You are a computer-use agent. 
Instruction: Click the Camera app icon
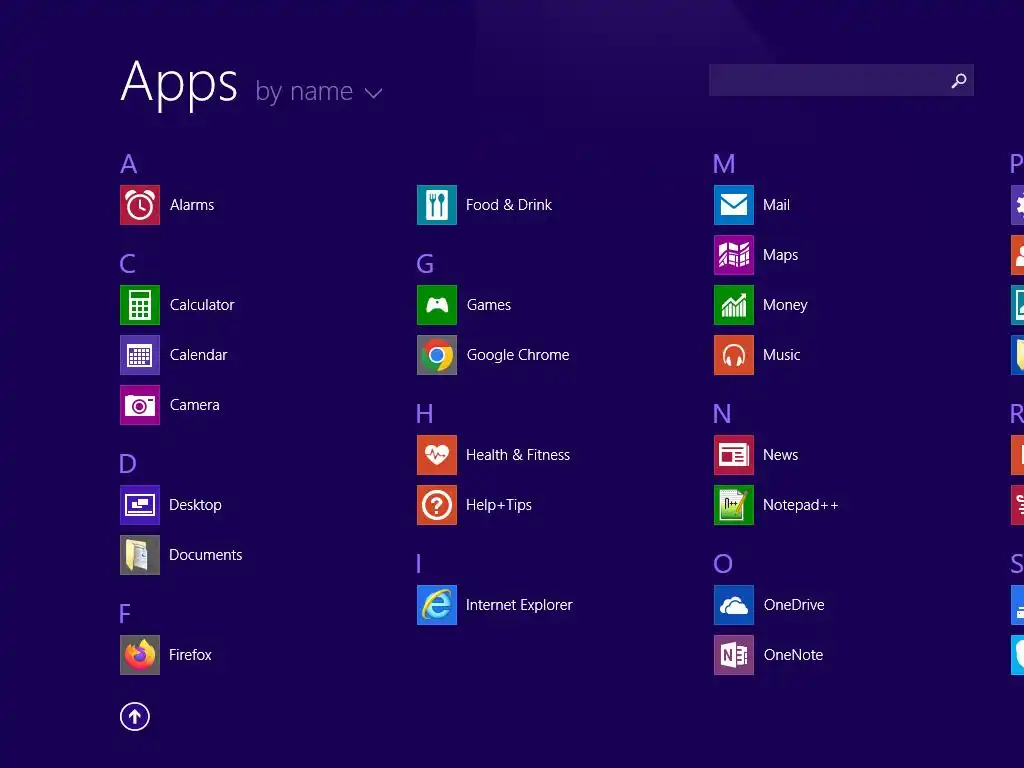point(140,405)
